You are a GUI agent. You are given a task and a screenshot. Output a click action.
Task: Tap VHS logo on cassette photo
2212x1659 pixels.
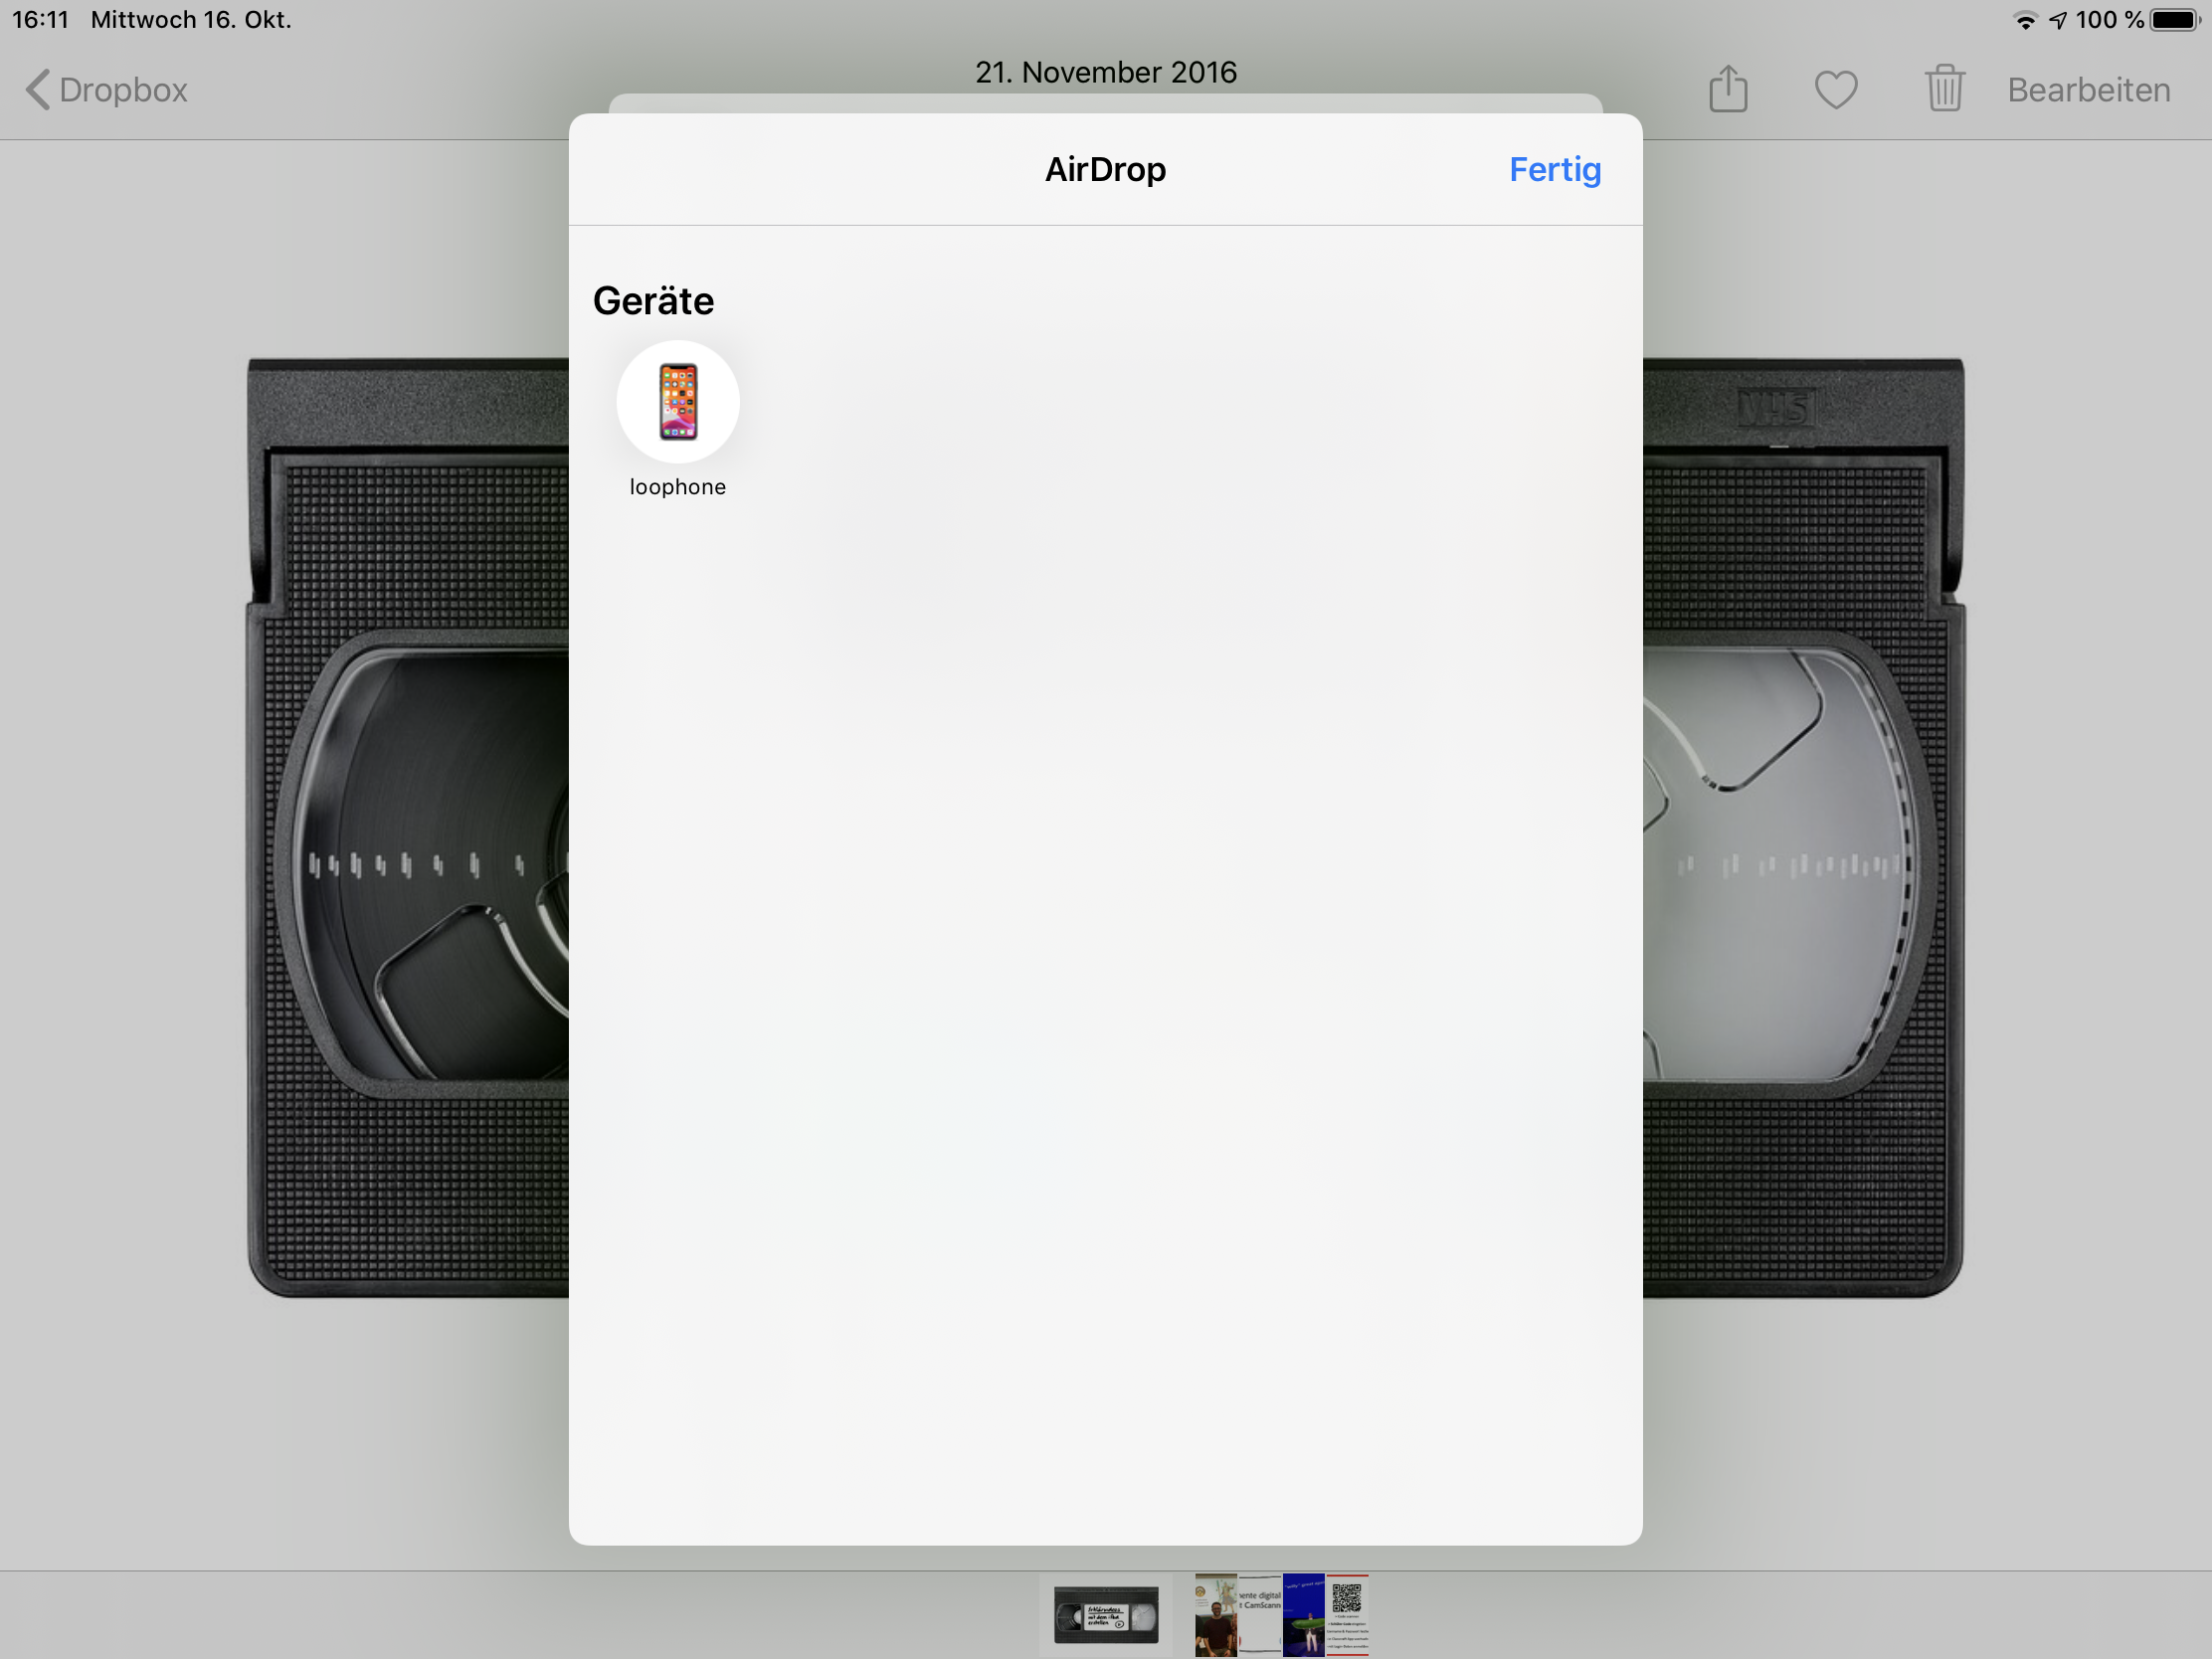[1776, 409]
